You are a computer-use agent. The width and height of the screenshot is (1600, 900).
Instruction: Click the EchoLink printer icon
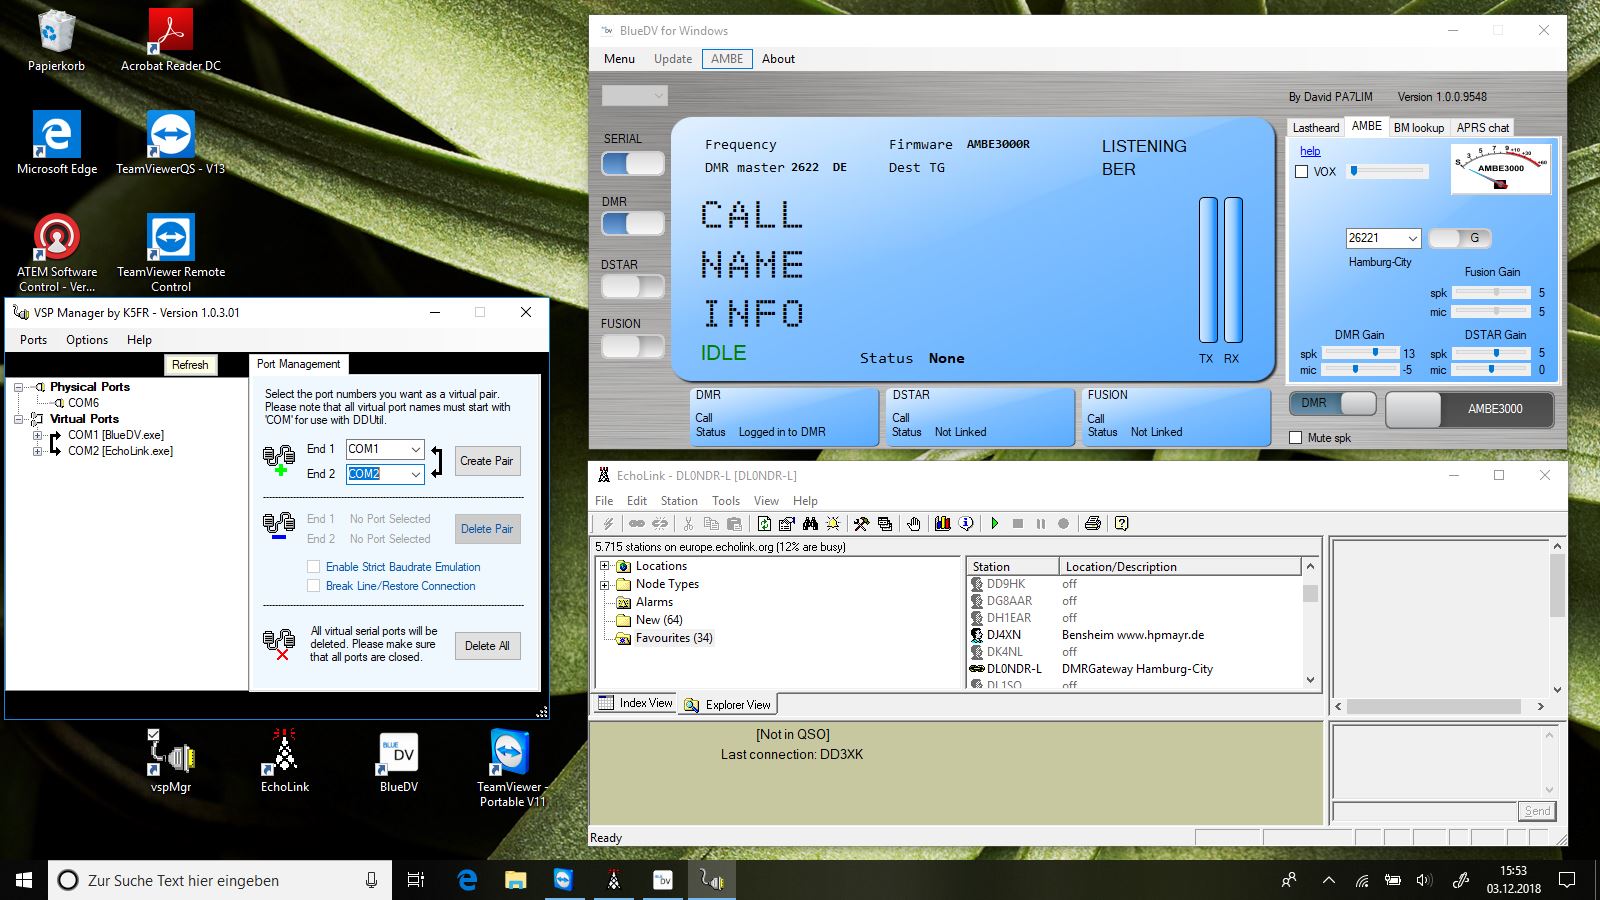(1093, 523)
